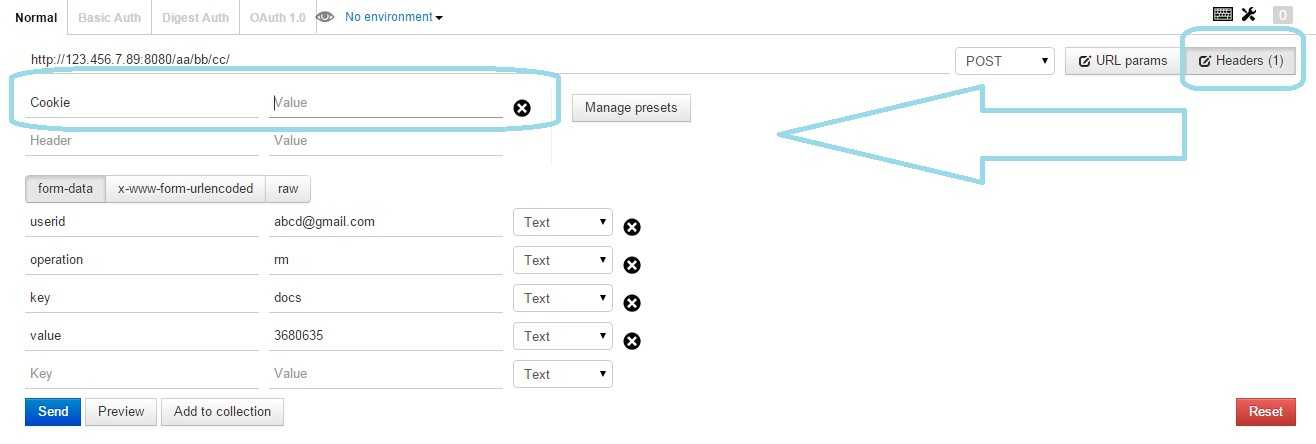This screenshot has height=444, width=1316.
Task: Send the request
Action: coord(53,411)
